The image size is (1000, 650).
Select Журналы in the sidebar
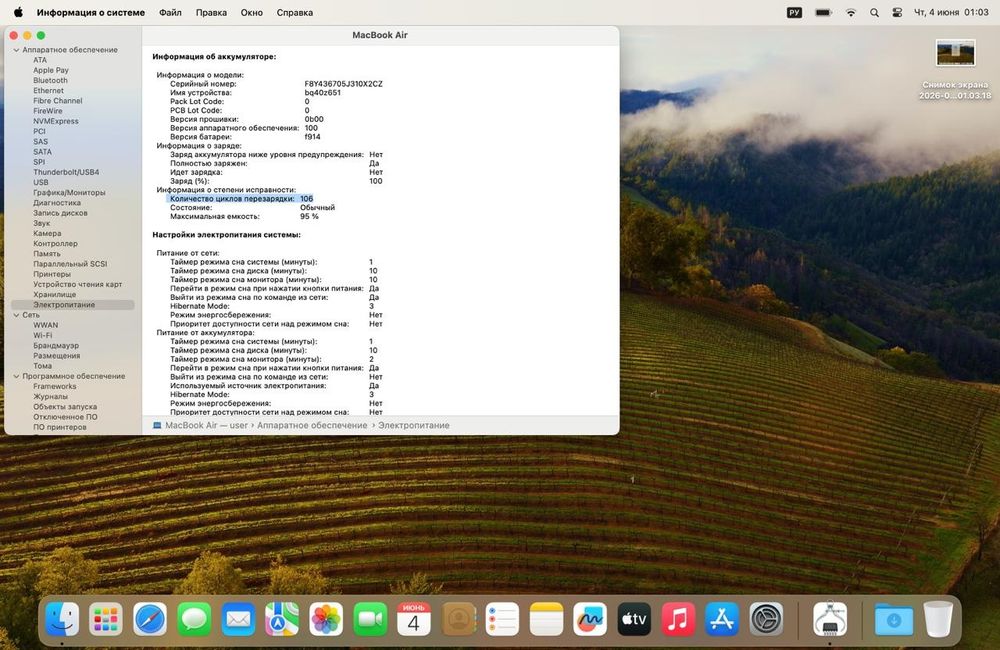[x=50, y=397]
